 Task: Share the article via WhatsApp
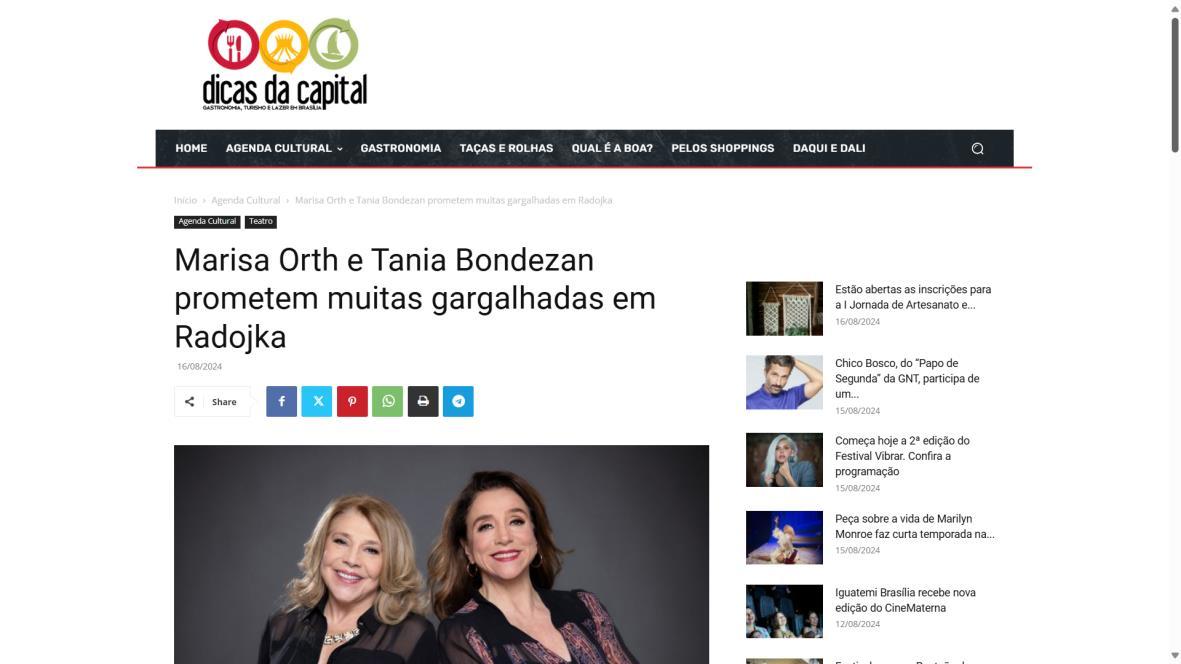coord(387,401)
